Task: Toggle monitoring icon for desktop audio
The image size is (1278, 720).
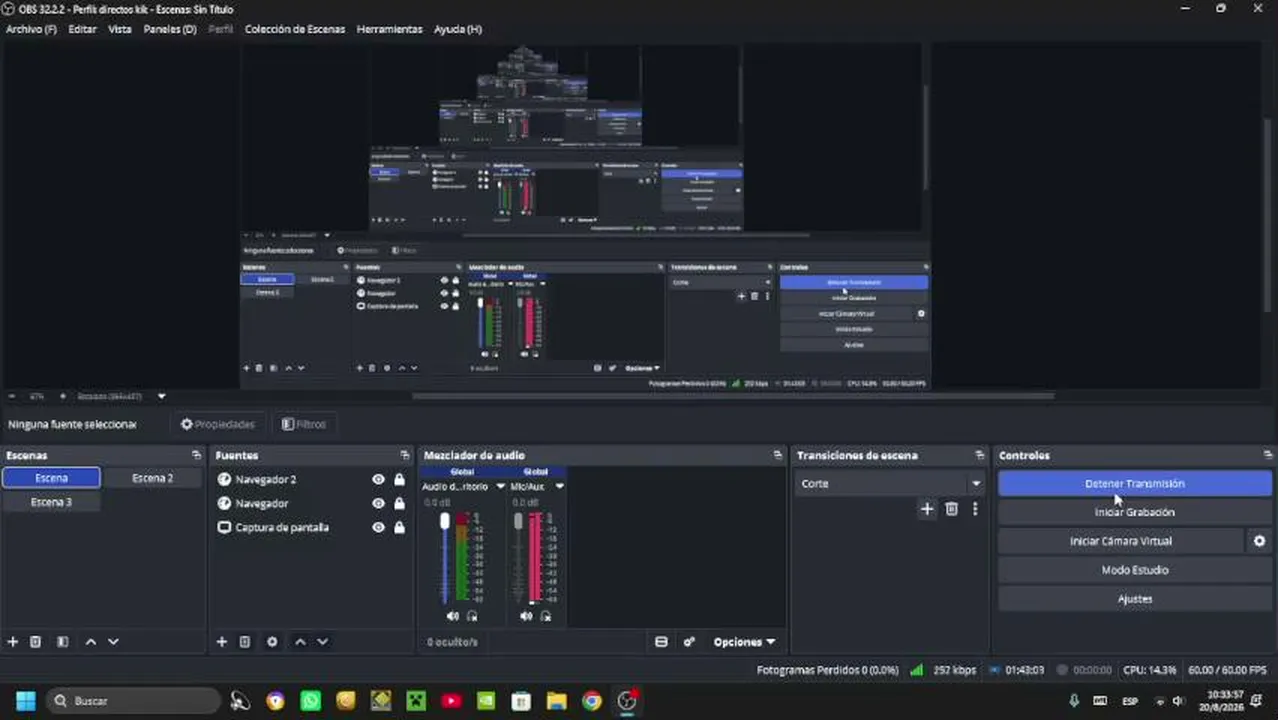Action: (x=472, y=616)
